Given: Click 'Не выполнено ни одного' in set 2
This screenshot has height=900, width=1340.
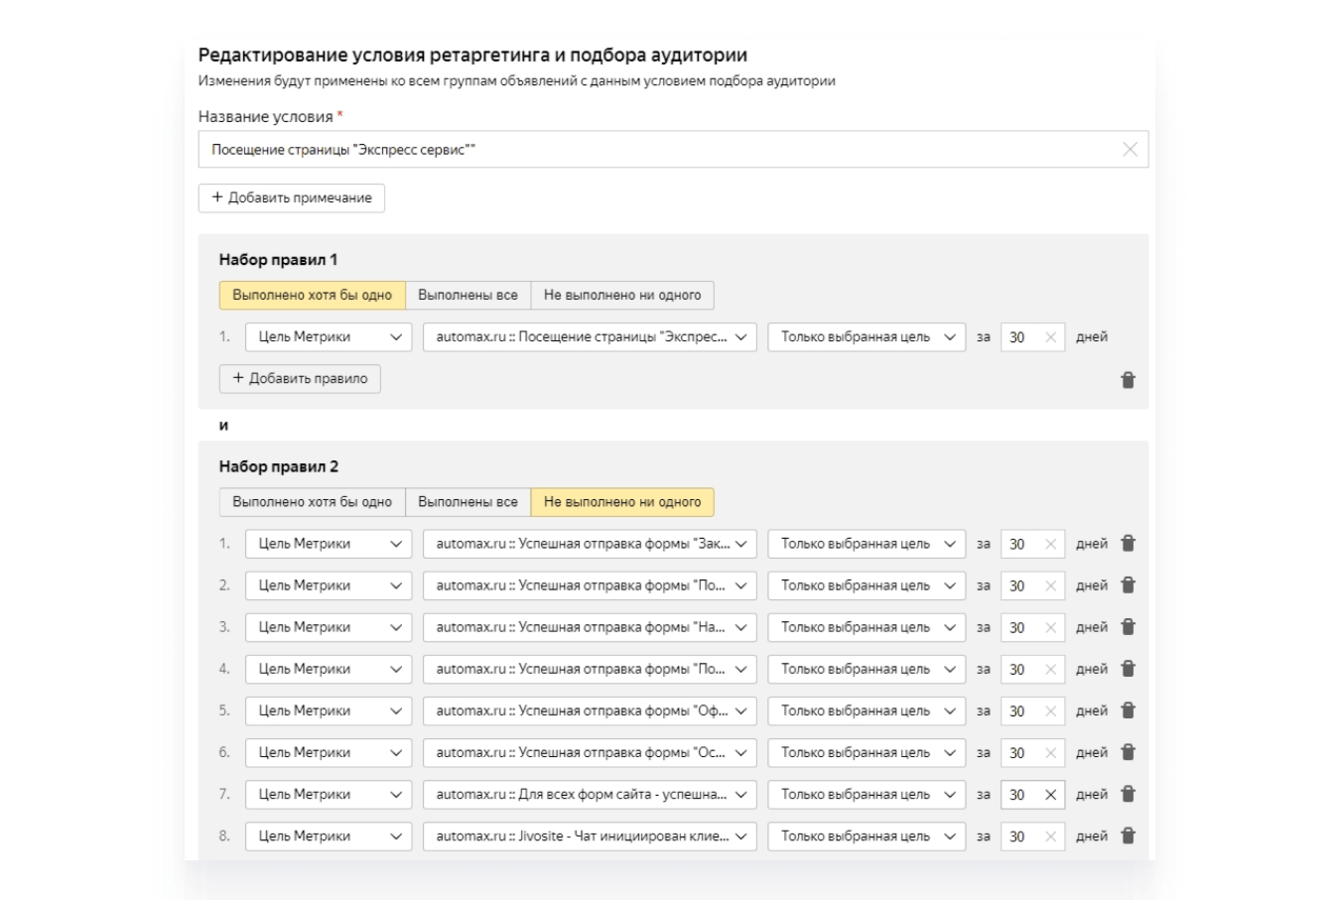Looking at the screenshot, I should tap(622, 502).
